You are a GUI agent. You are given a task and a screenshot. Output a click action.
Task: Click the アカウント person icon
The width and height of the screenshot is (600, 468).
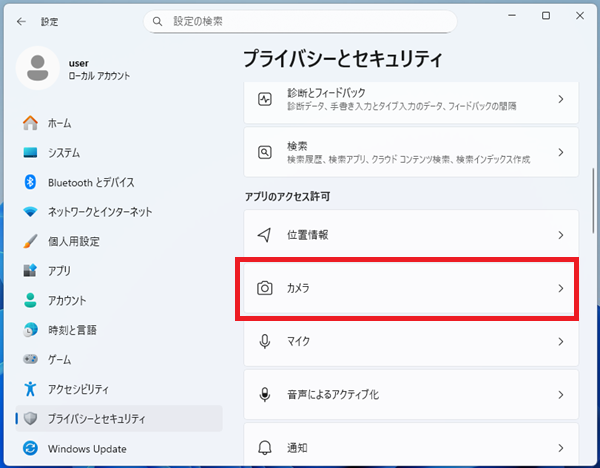click(30, 300)
